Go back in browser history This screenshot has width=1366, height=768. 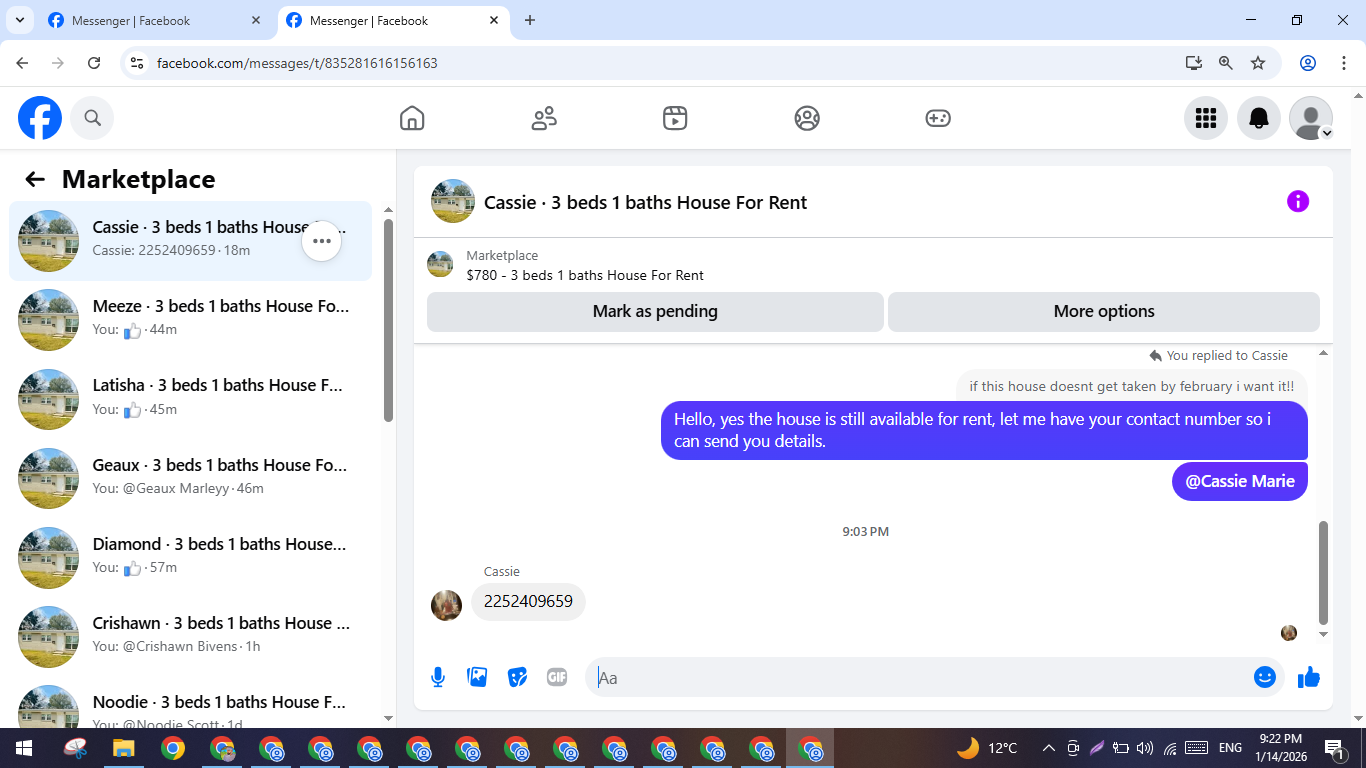[x=22, y=63]
